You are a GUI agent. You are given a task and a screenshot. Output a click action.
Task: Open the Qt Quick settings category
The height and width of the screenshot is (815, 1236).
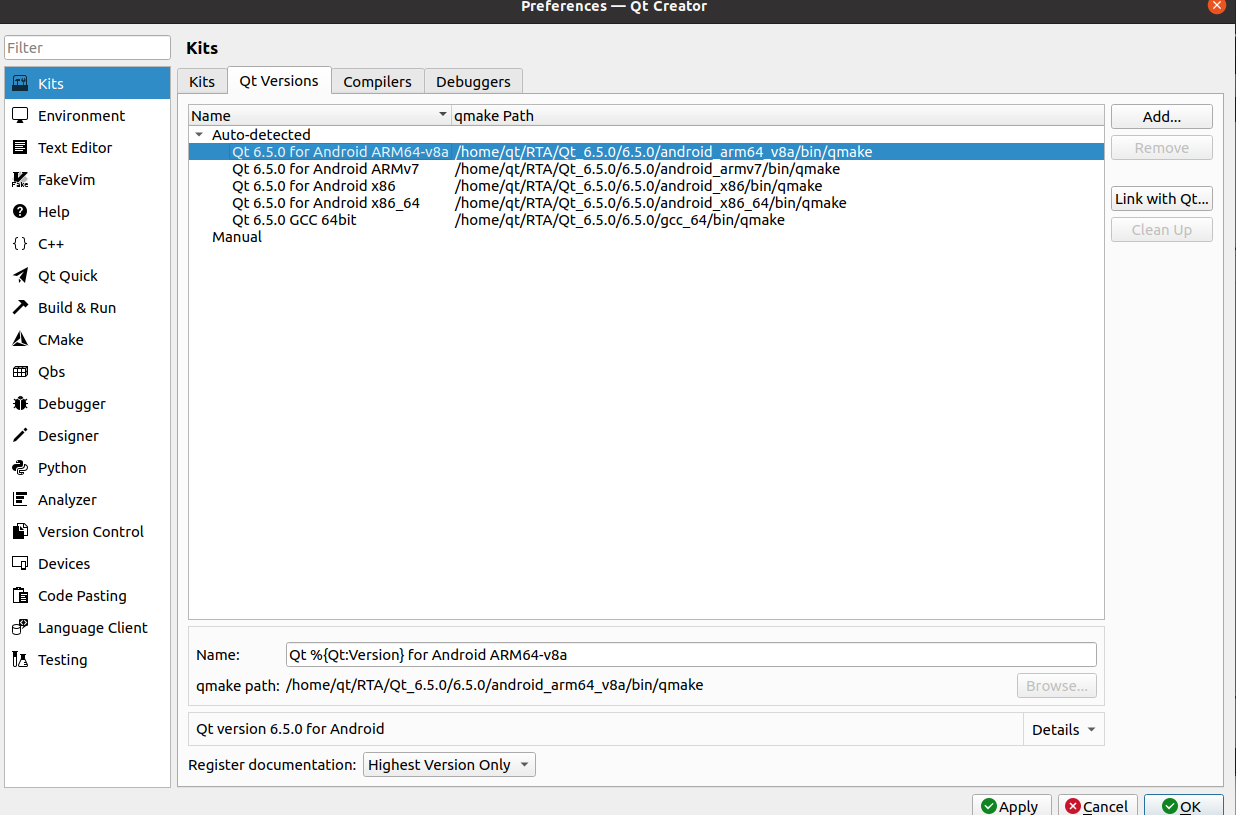click(x=87, y=276)
